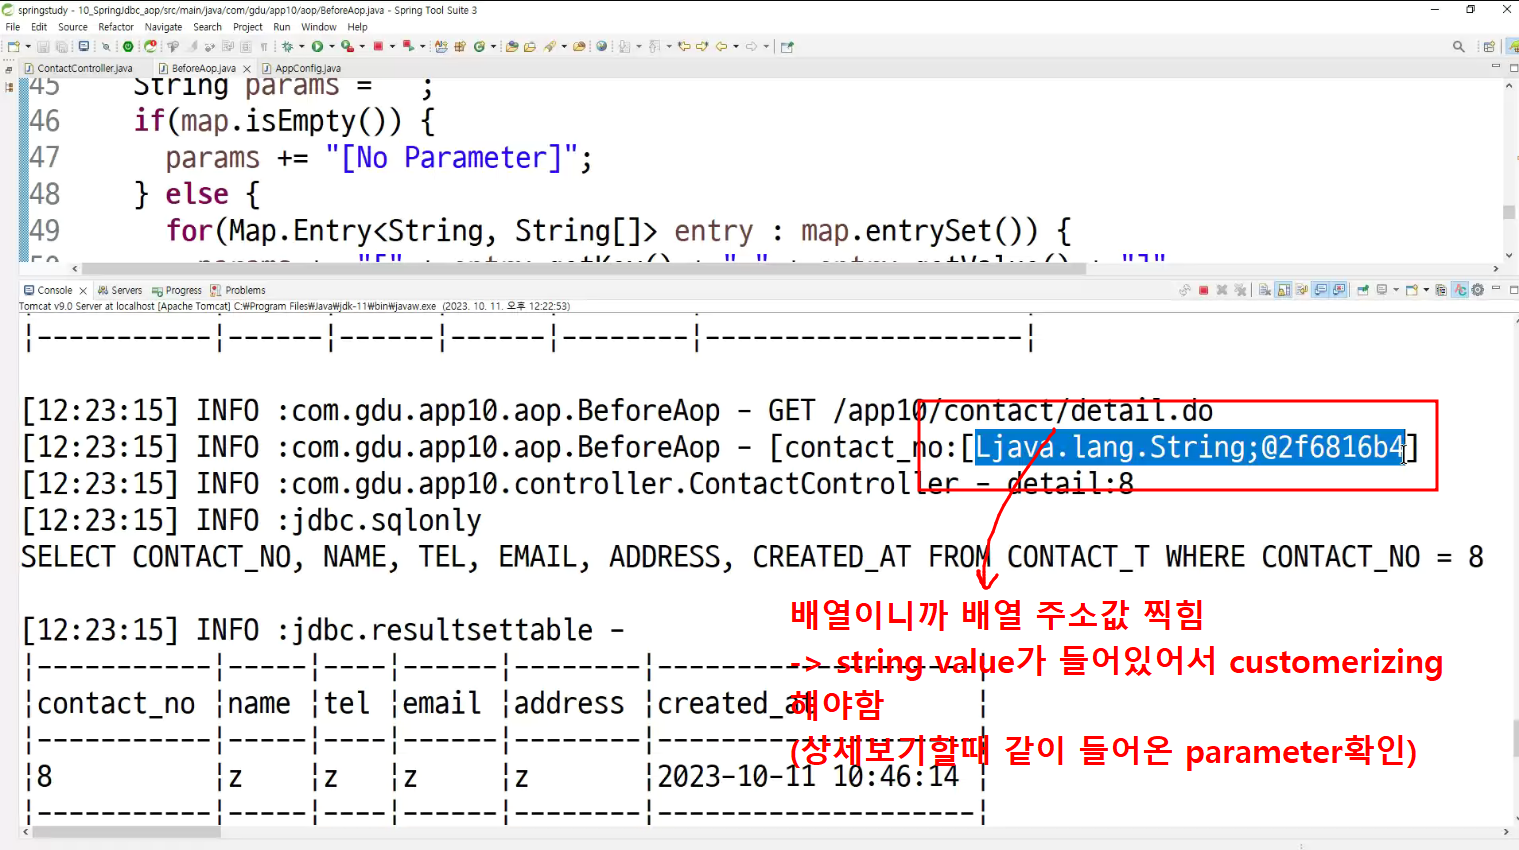Toggle Show Console on Standard Out change
Screen dimensions: 1519x850
coord(1320,290)
